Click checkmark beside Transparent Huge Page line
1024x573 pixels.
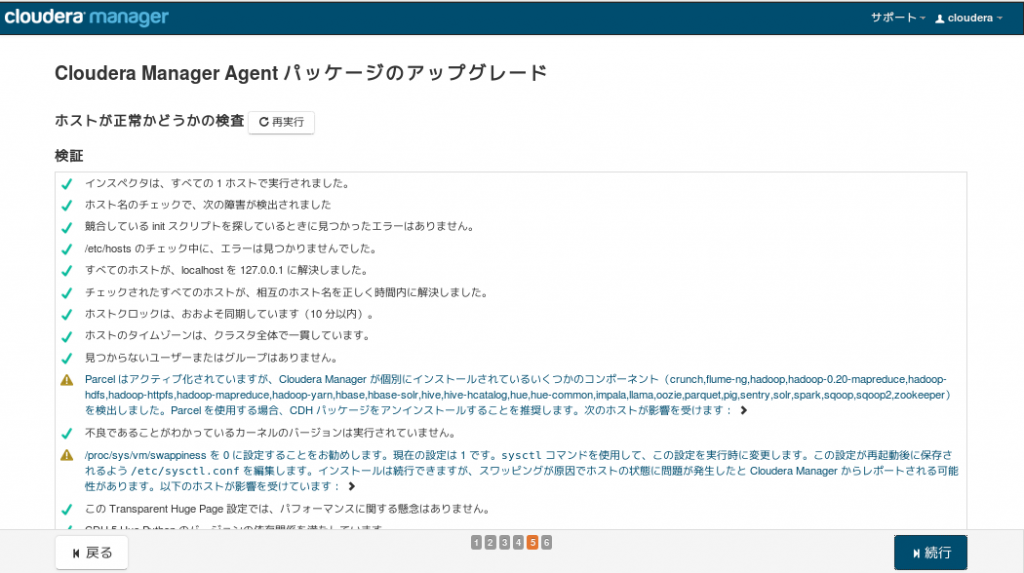click(x=67, y=509)
